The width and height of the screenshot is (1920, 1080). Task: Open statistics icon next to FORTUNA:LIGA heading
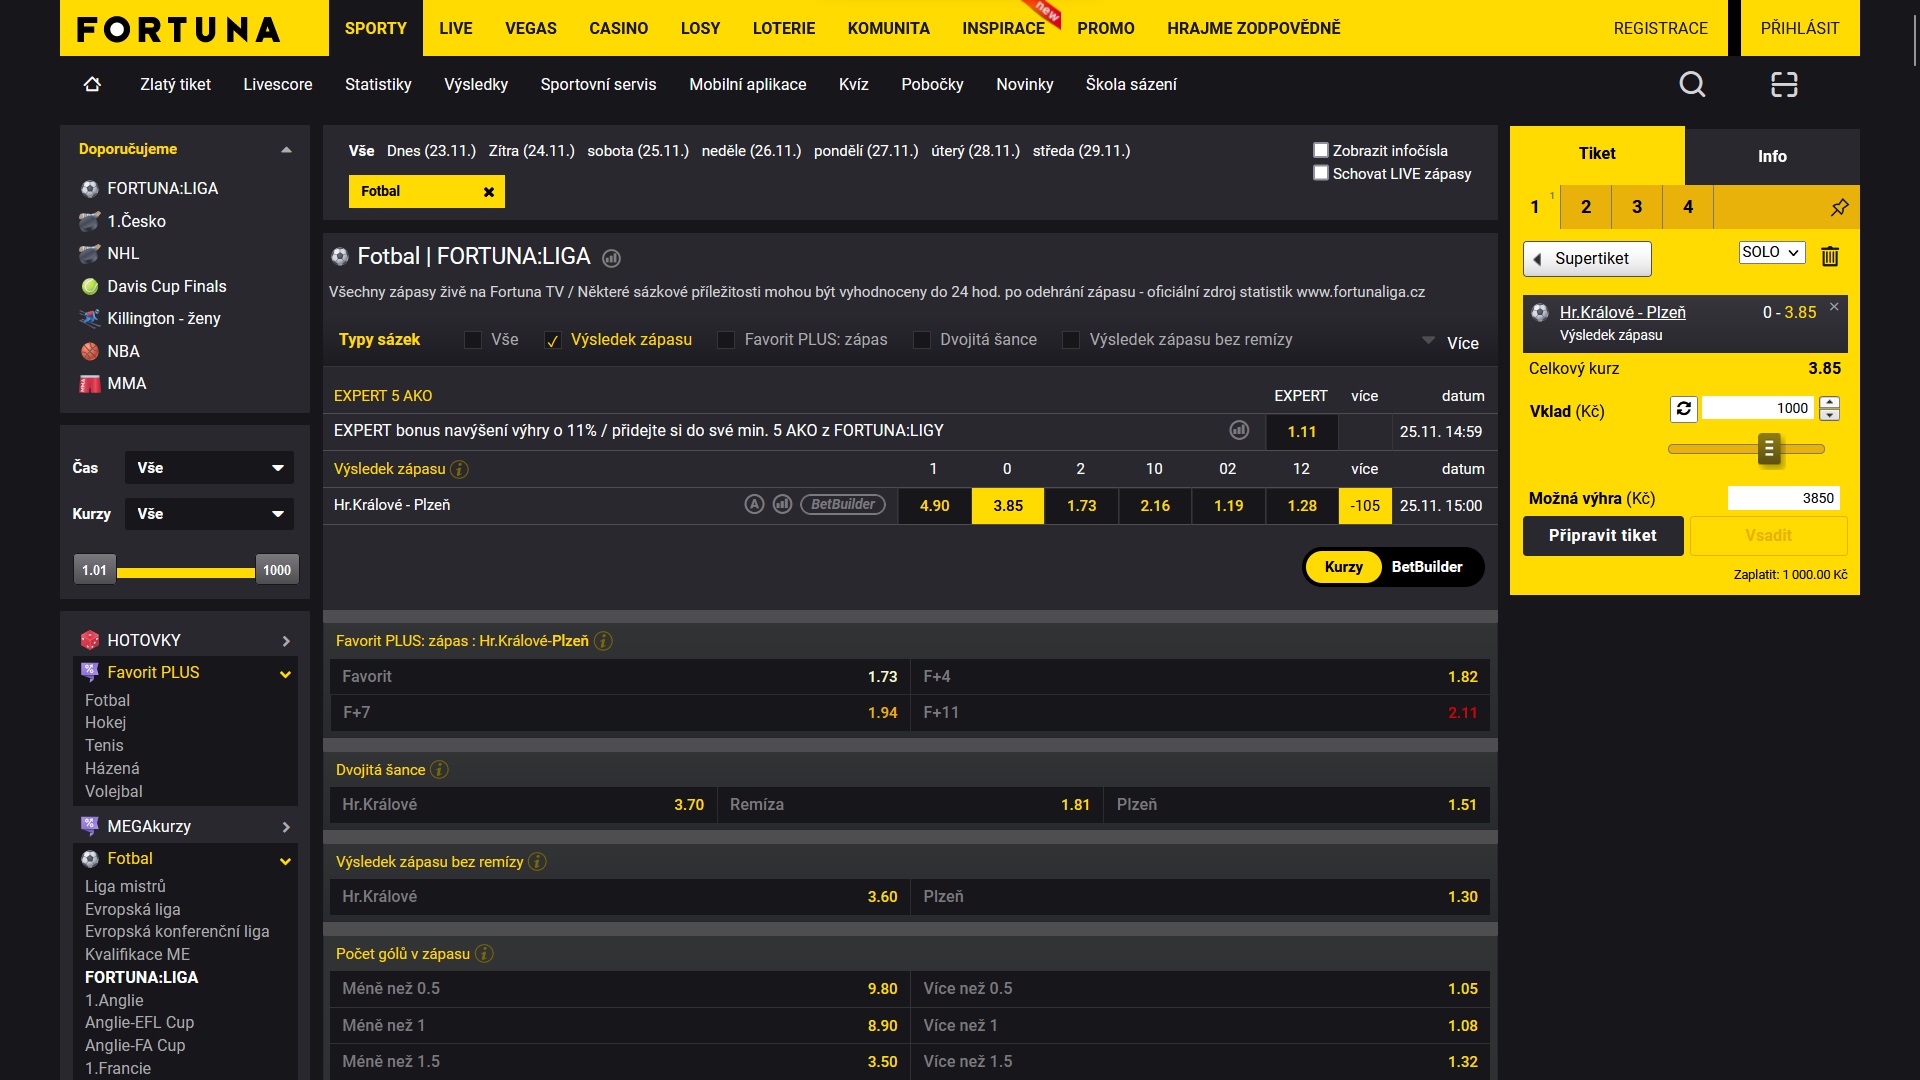pyautogui.click(x=612, y=258)
